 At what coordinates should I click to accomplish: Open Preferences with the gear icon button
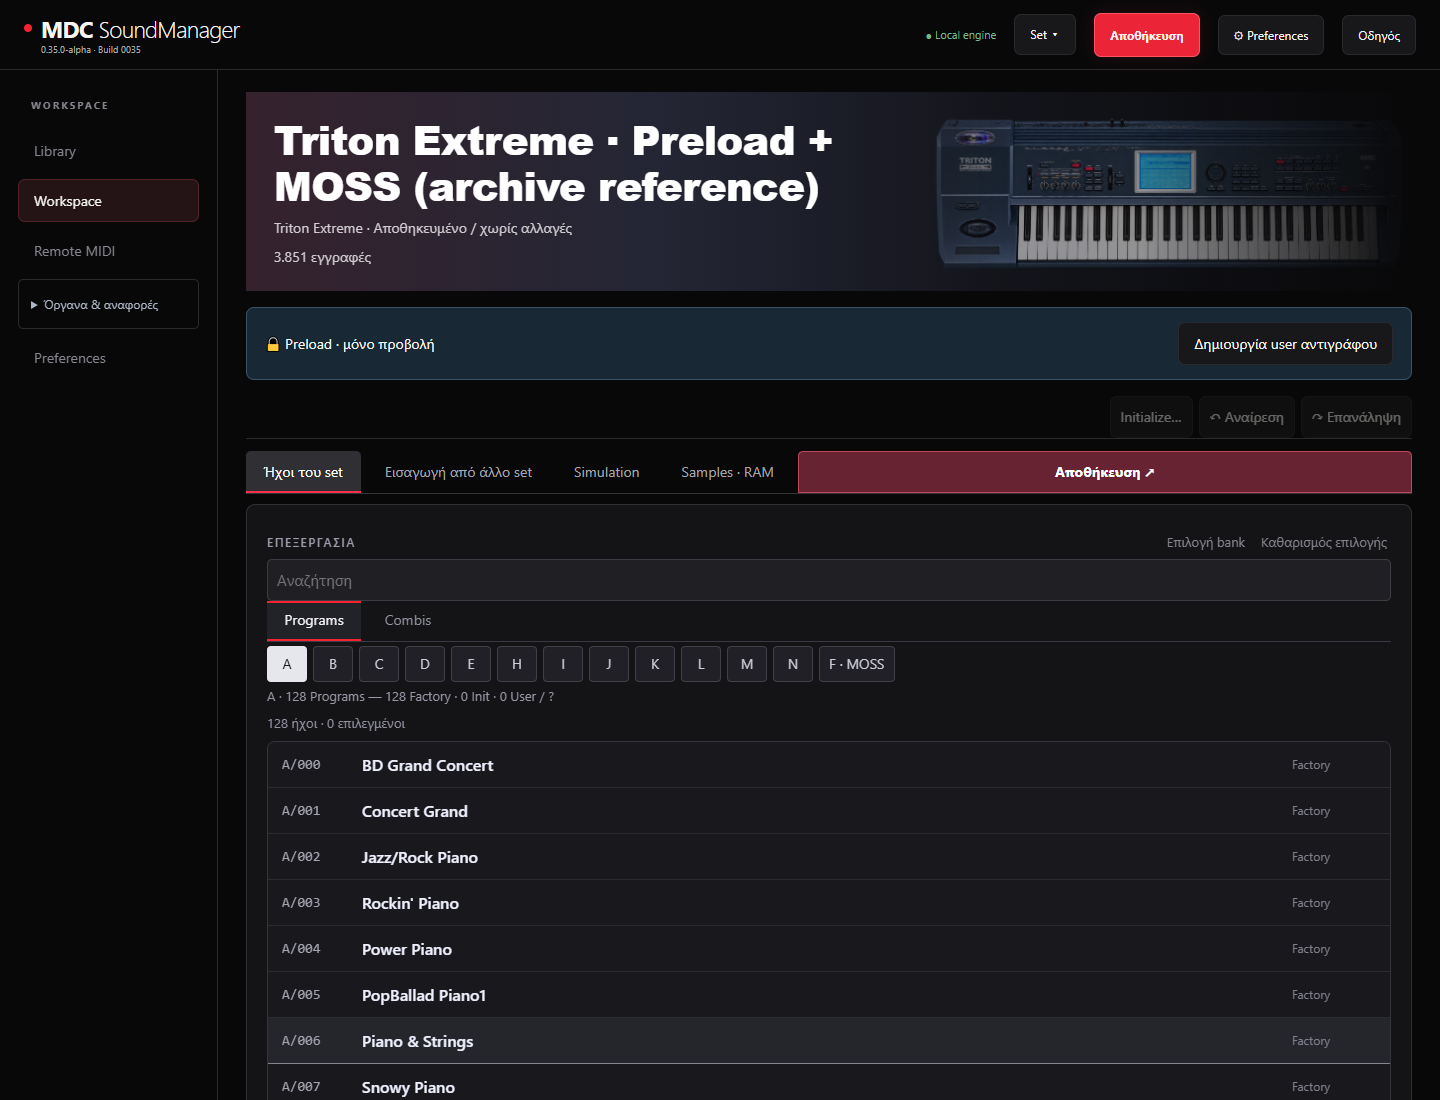[x=1271, y=35]
